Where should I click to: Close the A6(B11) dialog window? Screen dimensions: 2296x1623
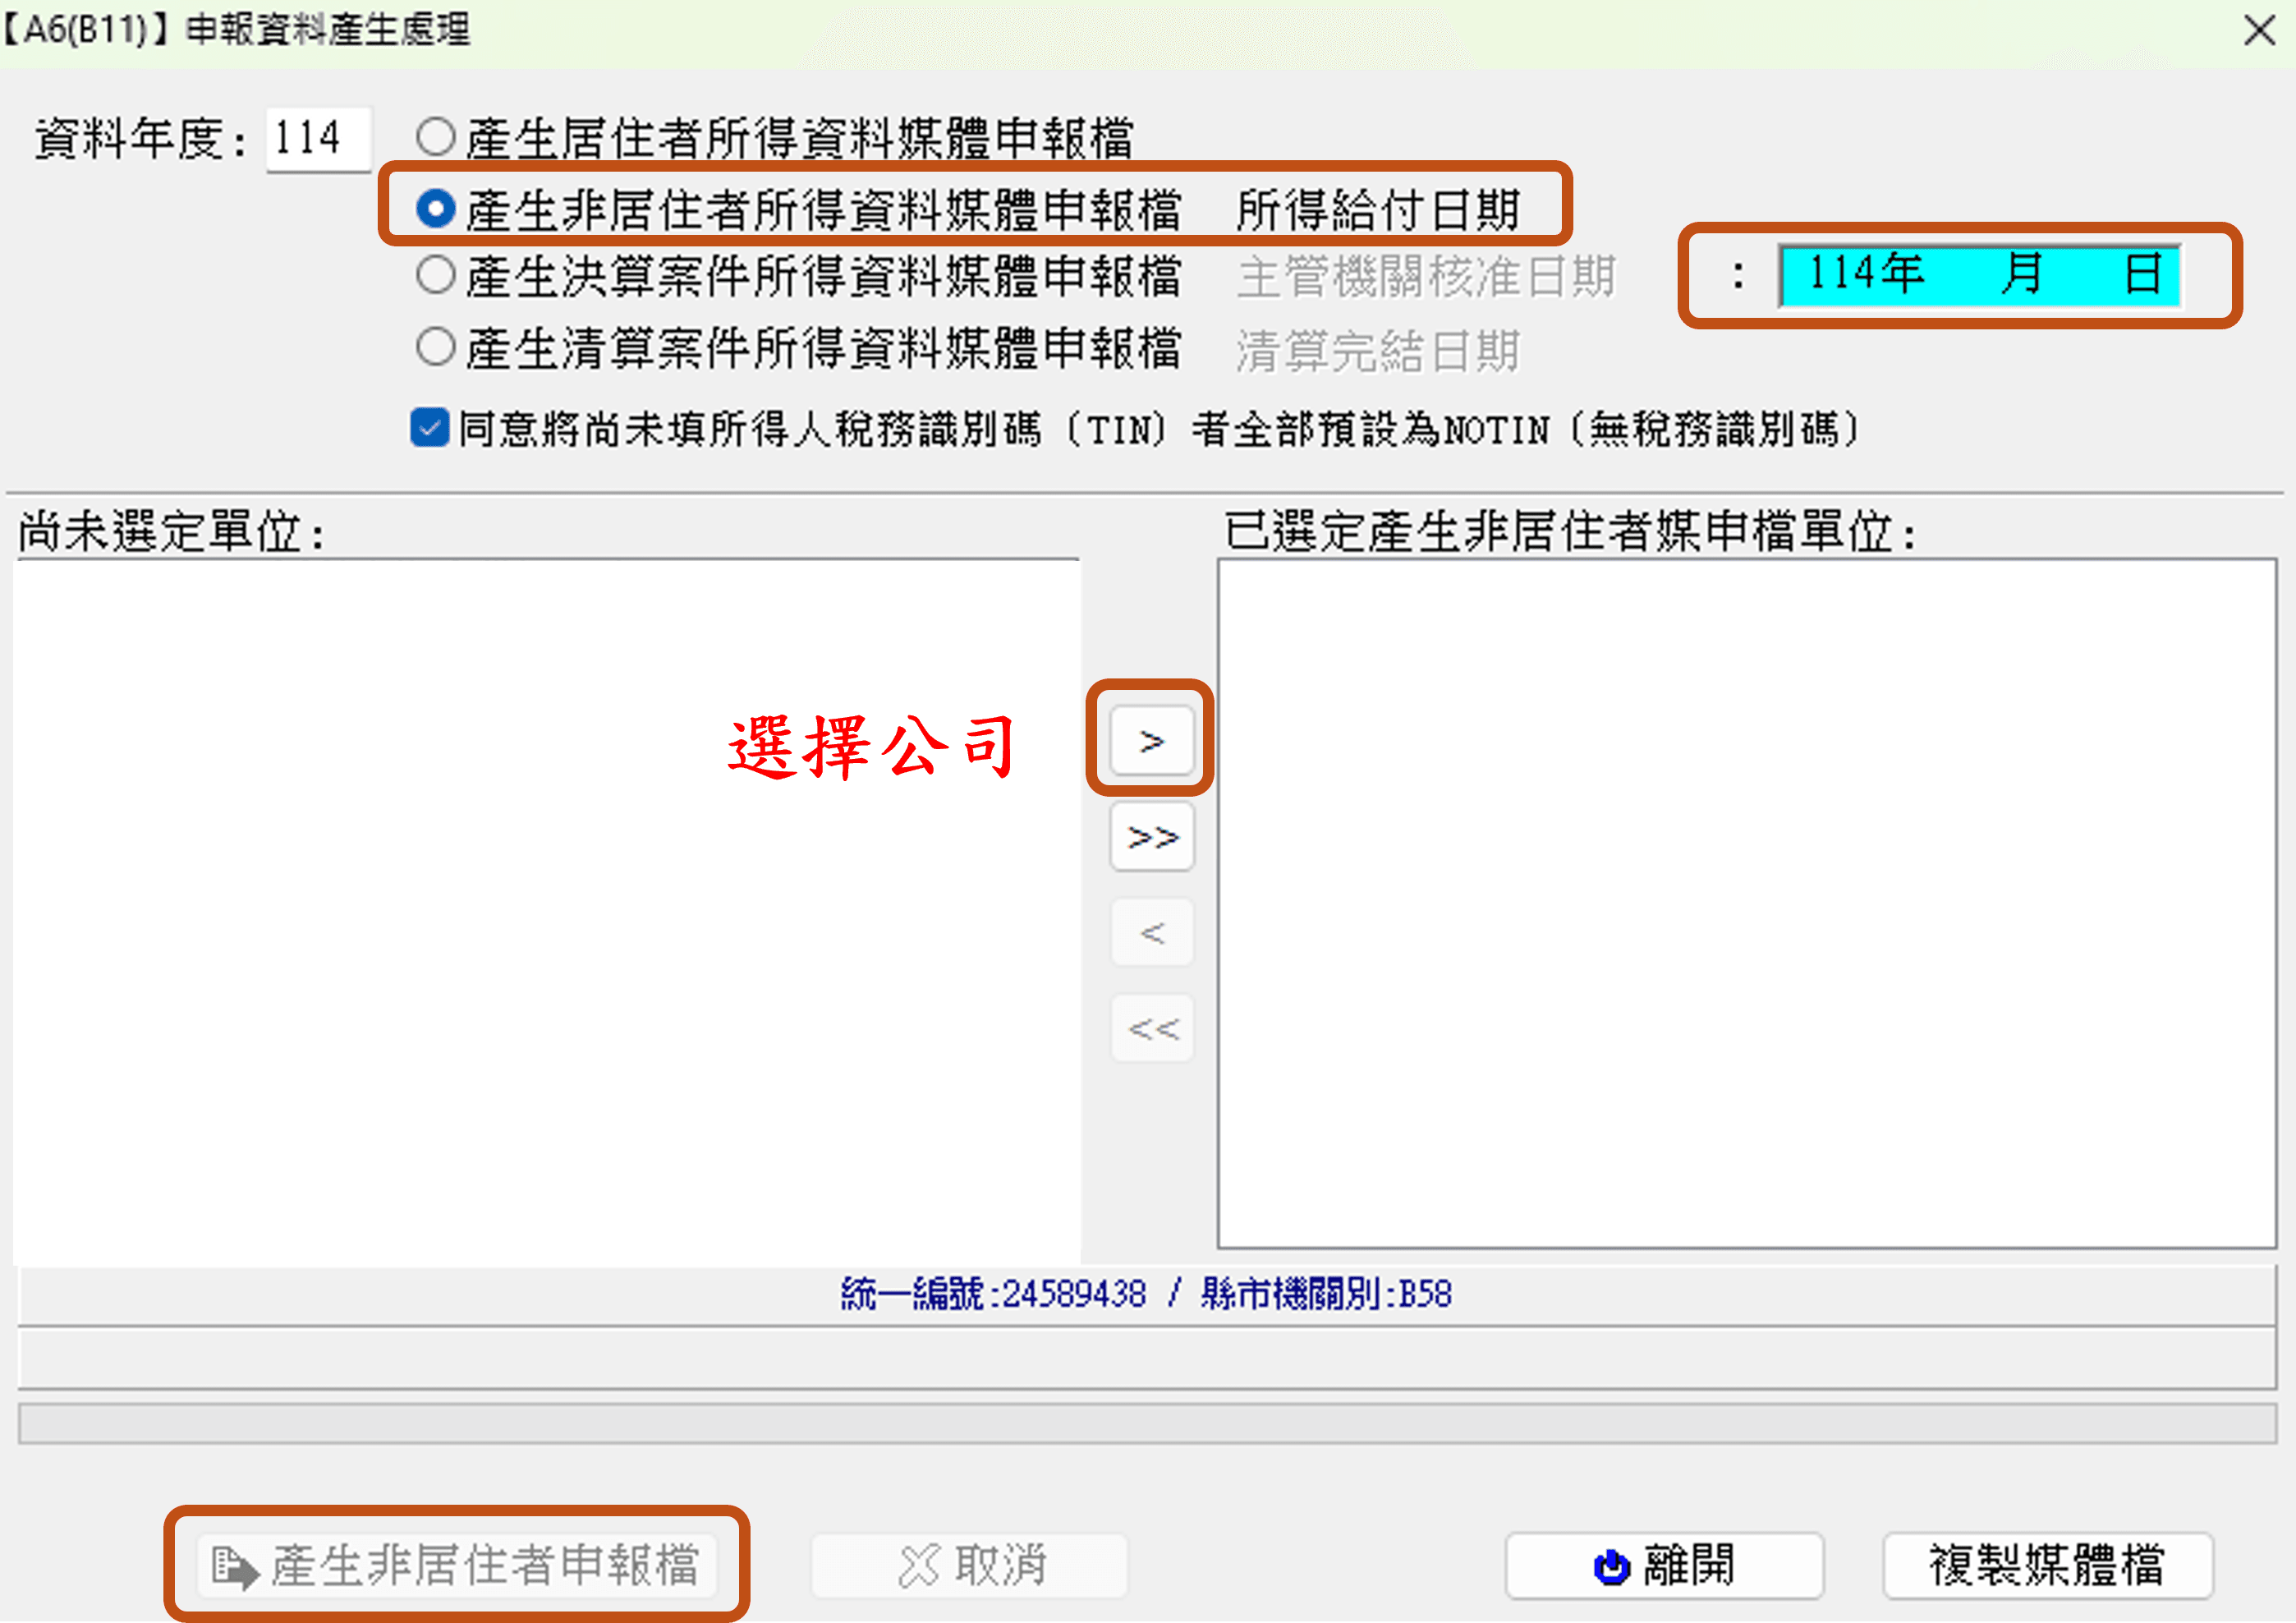click(2259, 30)
